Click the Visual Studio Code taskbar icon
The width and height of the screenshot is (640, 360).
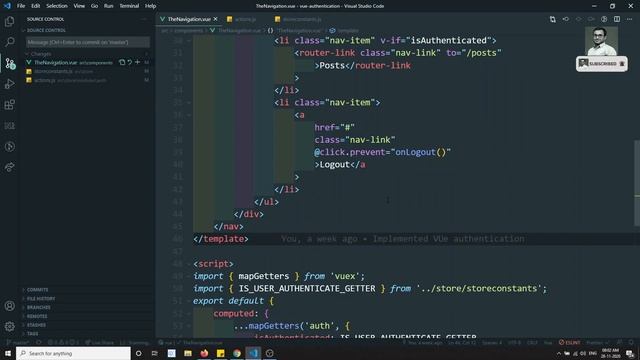click(253, 353)
